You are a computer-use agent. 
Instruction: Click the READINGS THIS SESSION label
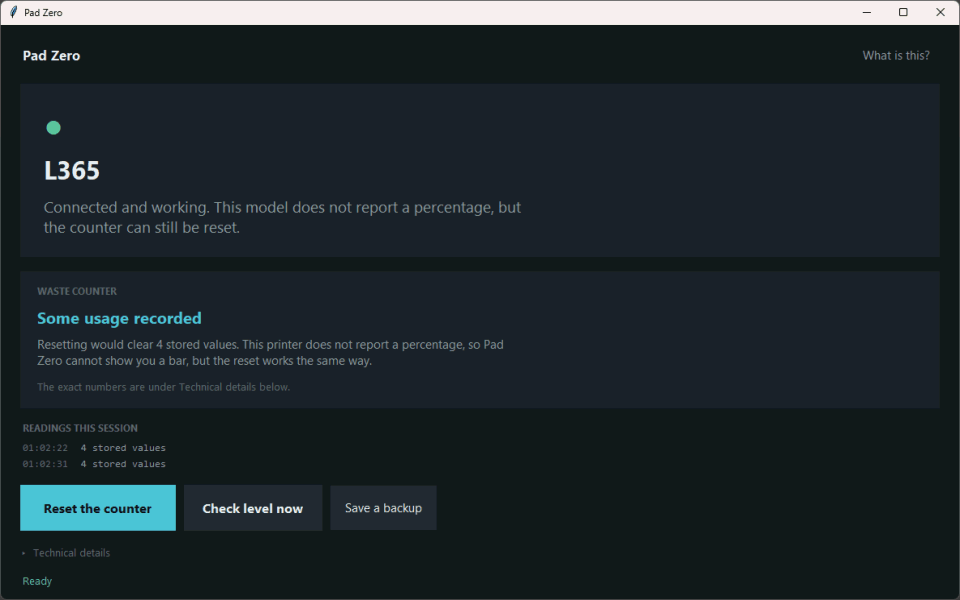tap(80, 428)
